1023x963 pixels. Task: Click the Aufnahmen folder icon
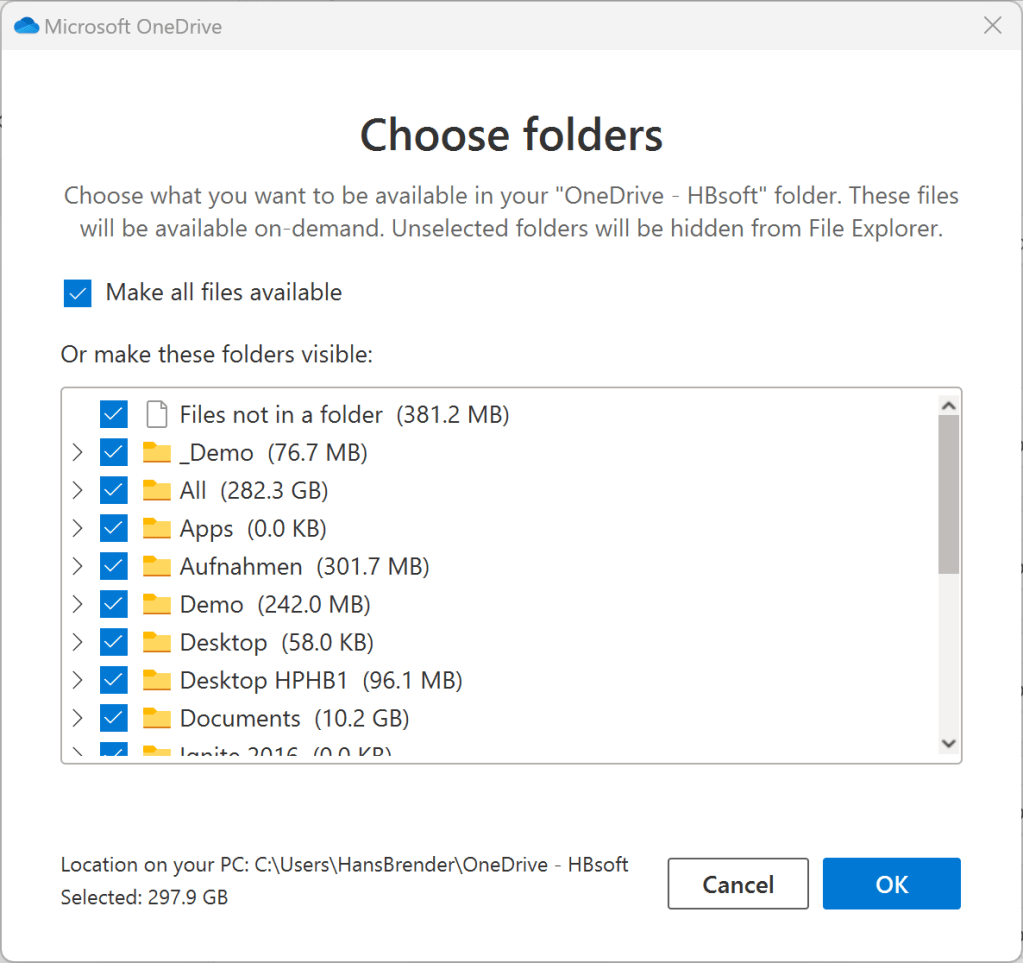click(x=156, y=566)
